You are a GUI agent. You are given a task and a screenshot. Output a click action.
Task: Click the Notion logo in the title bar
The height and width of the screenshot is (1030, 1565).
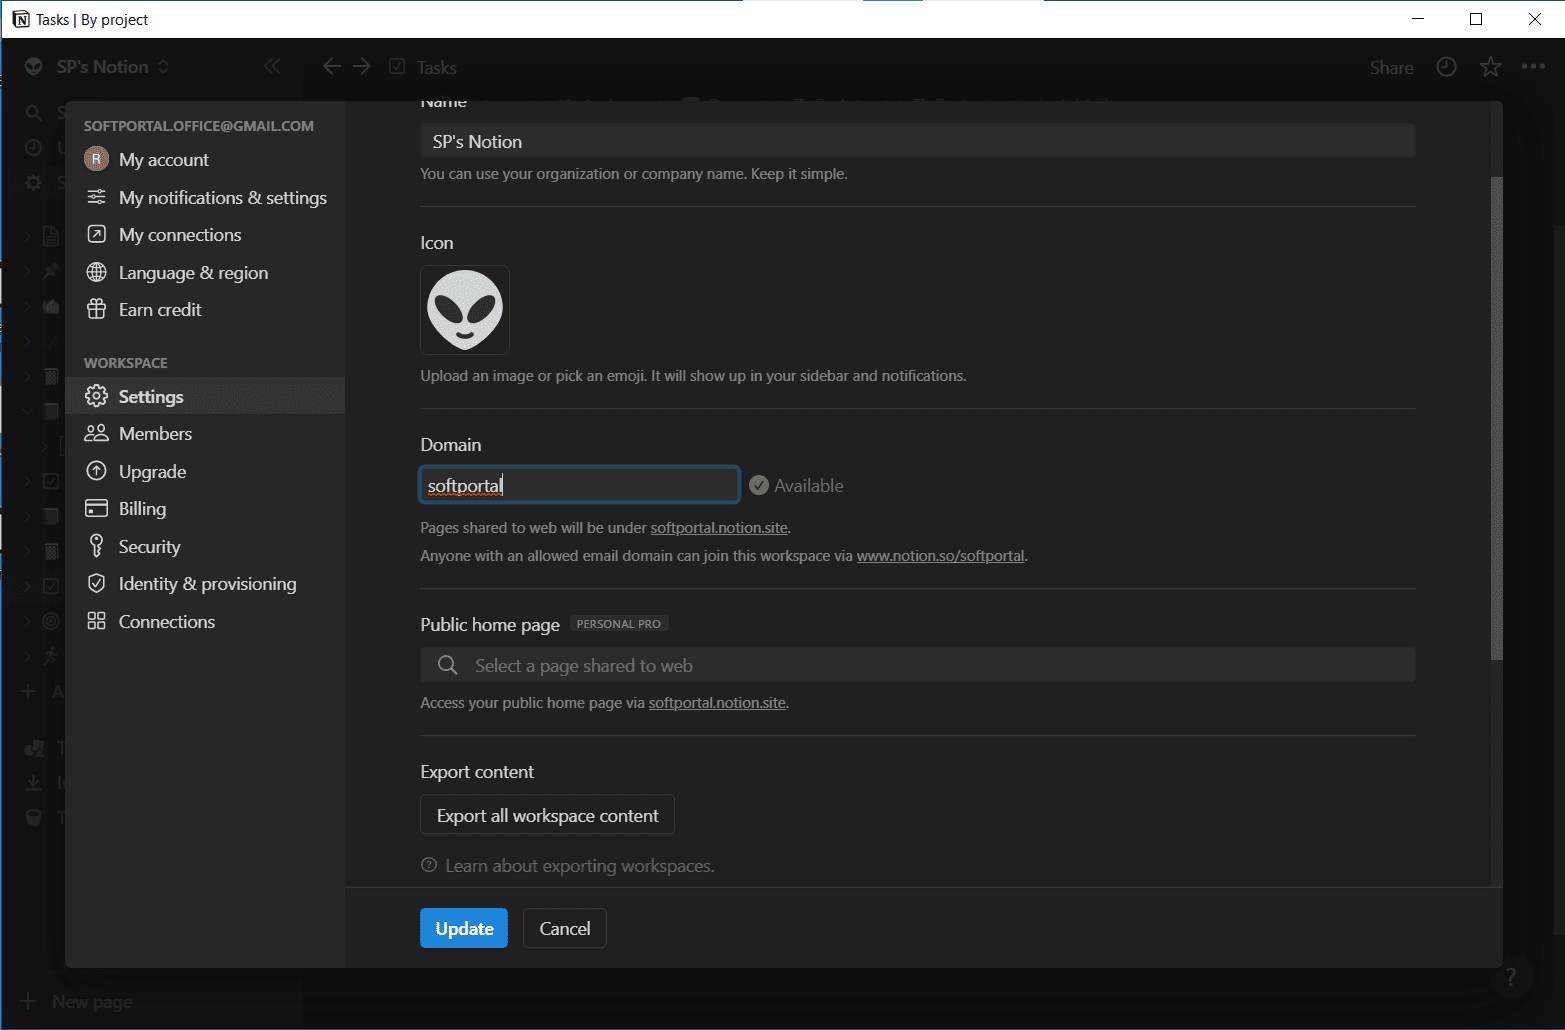pos(20,20)
